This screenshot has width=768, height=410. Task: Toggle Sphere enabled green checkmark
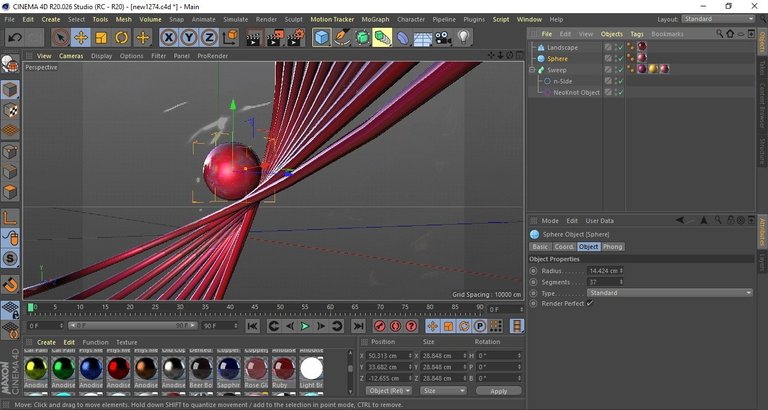coord(621,59)
